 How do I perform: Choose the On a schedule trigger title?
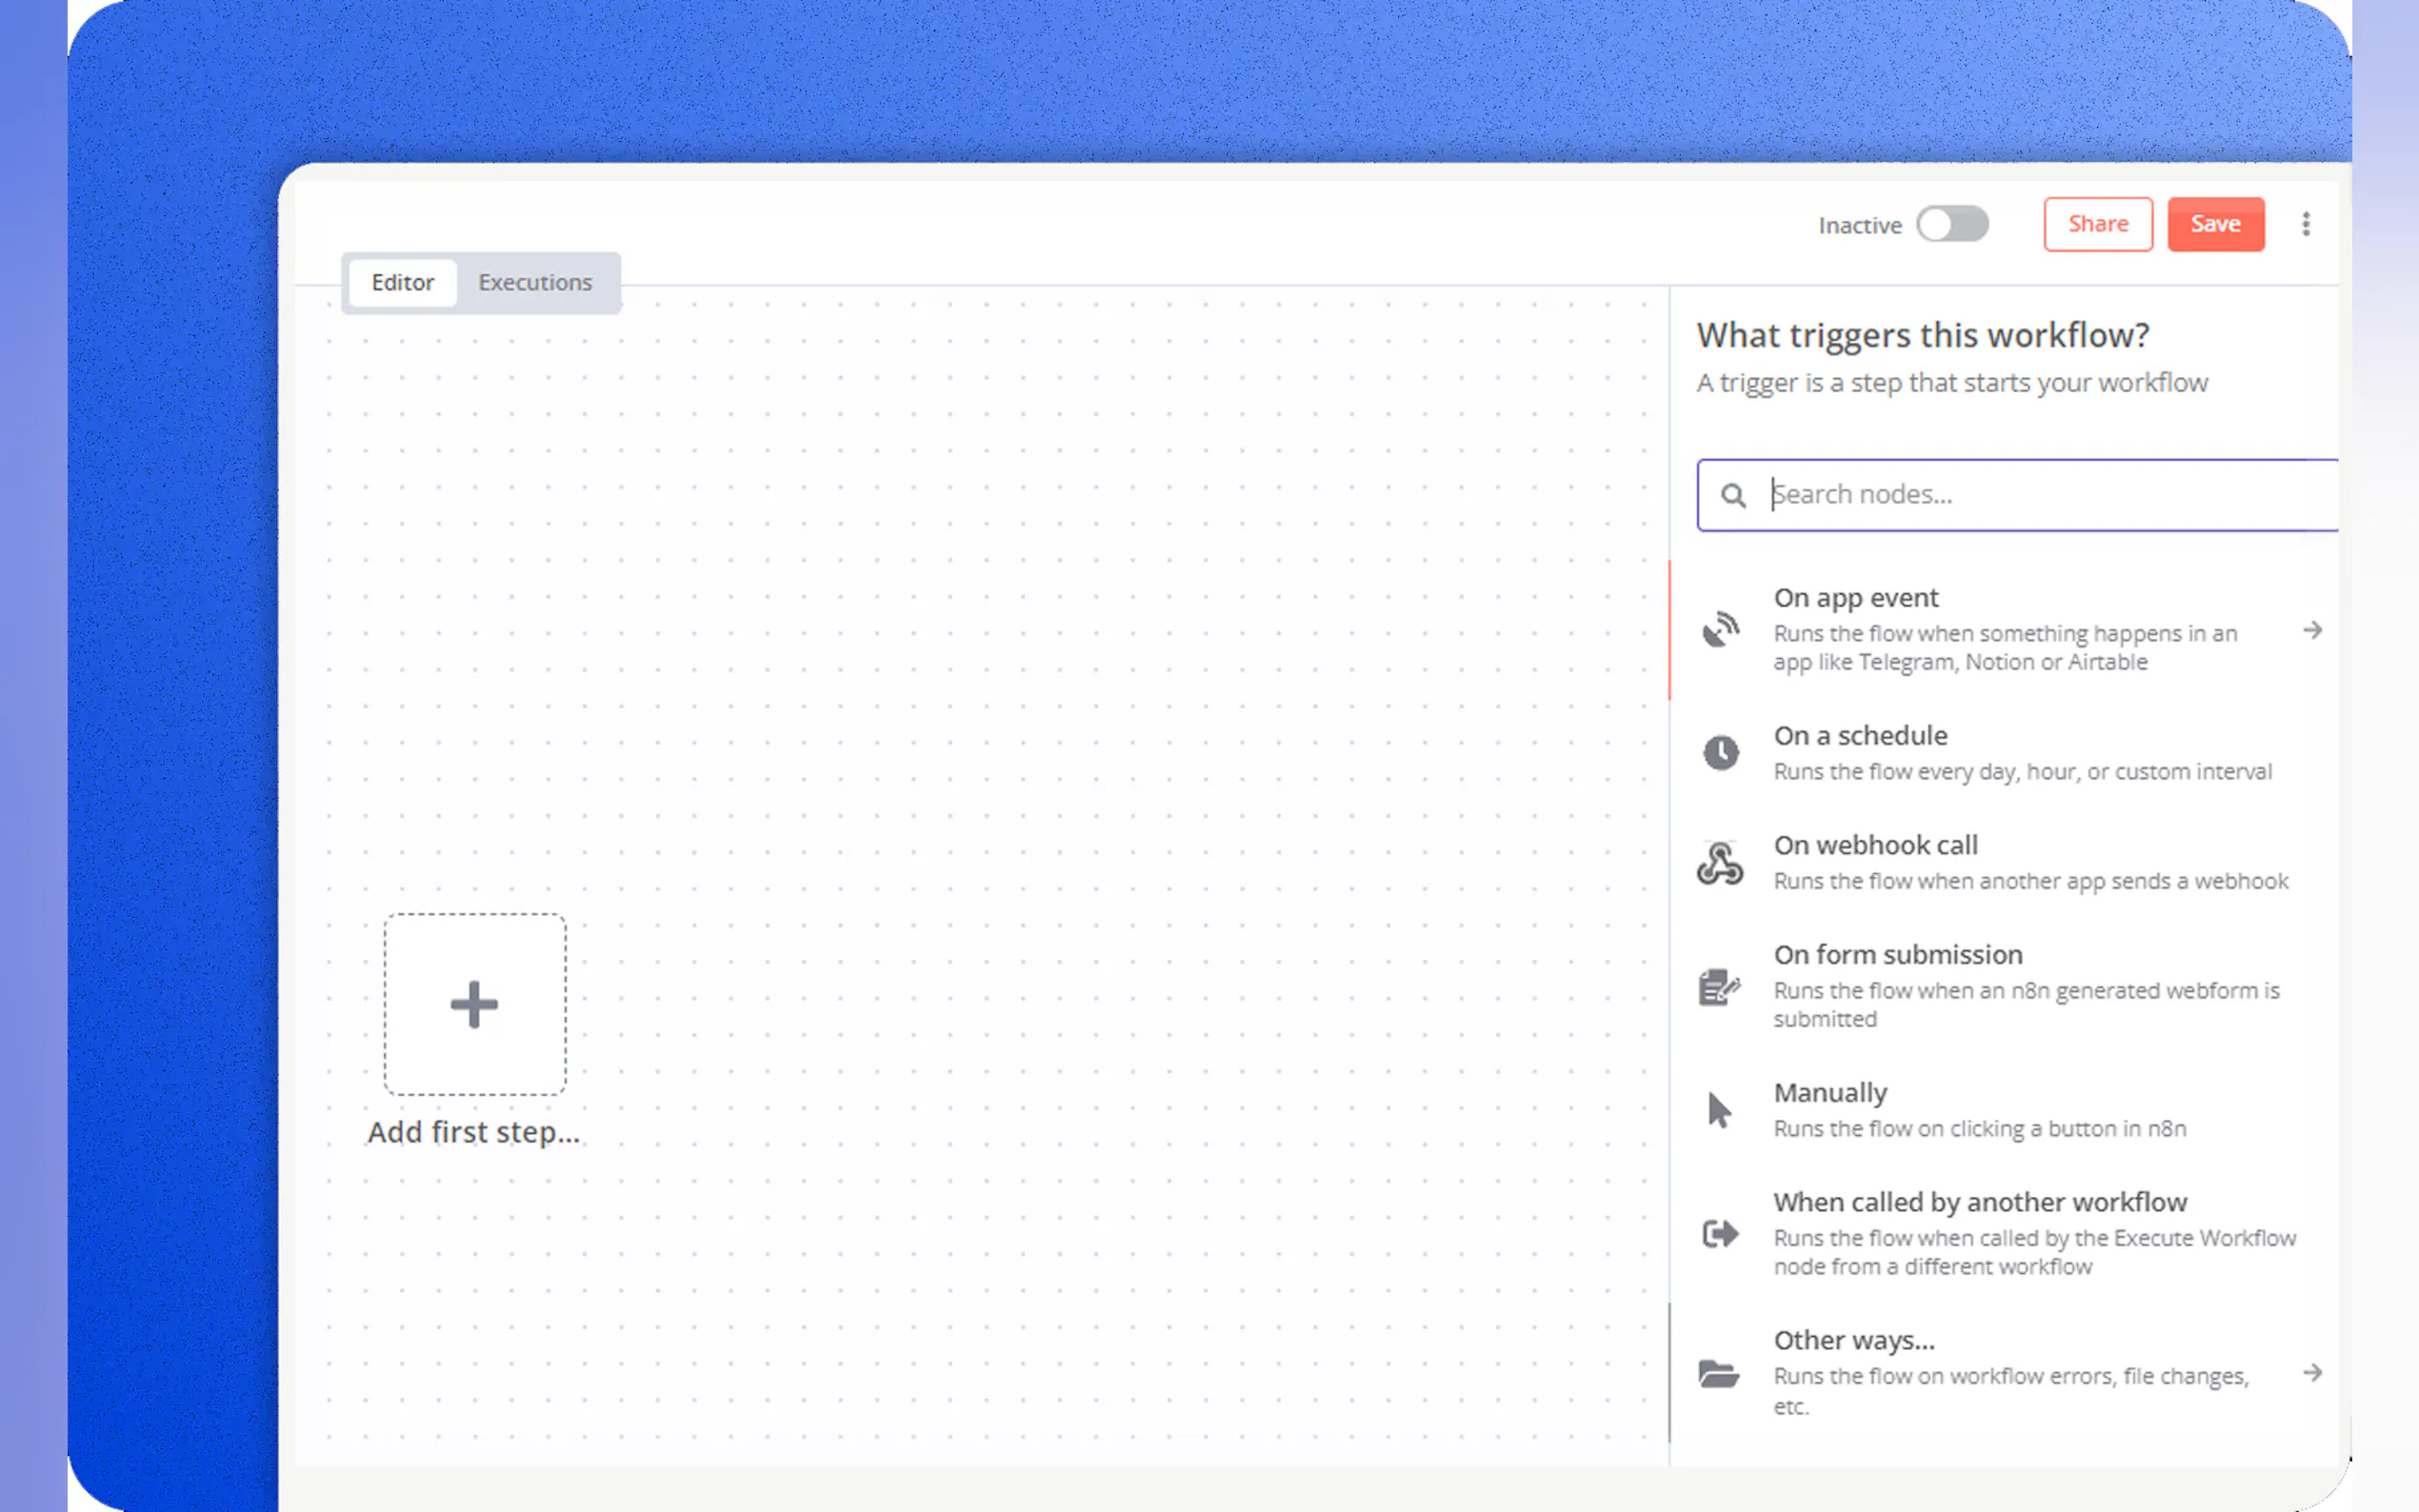pos(1860,736)
